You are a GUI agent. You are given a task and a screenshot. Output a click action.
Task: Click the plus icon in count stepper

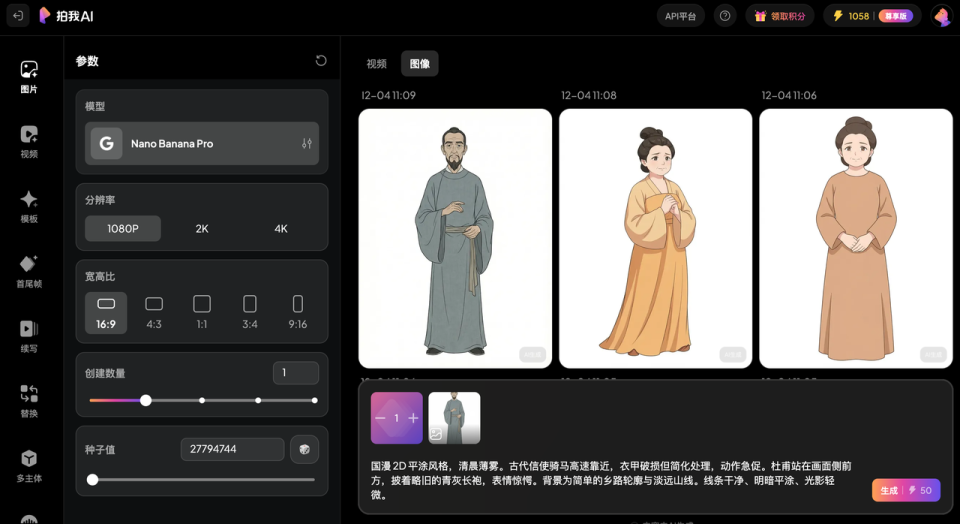413,418
